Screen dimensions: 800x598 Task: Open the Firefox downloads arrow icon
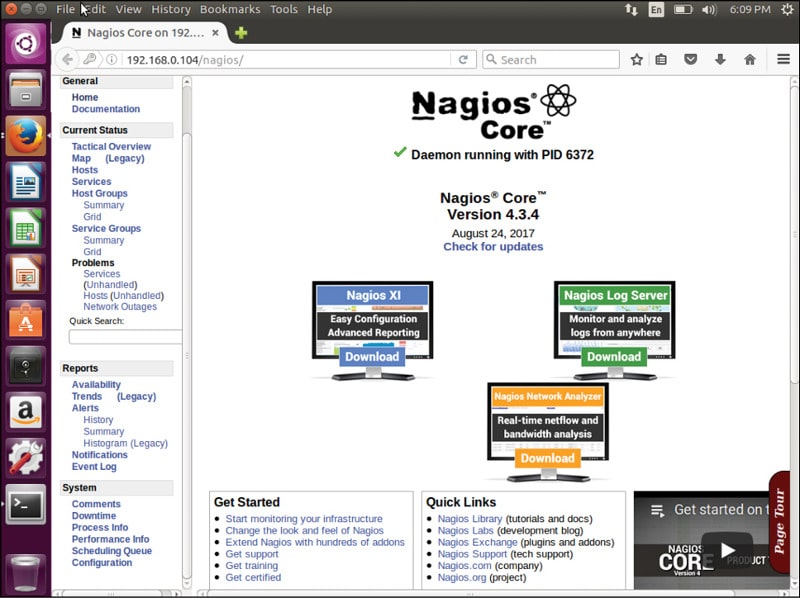[x=720, y=60]
